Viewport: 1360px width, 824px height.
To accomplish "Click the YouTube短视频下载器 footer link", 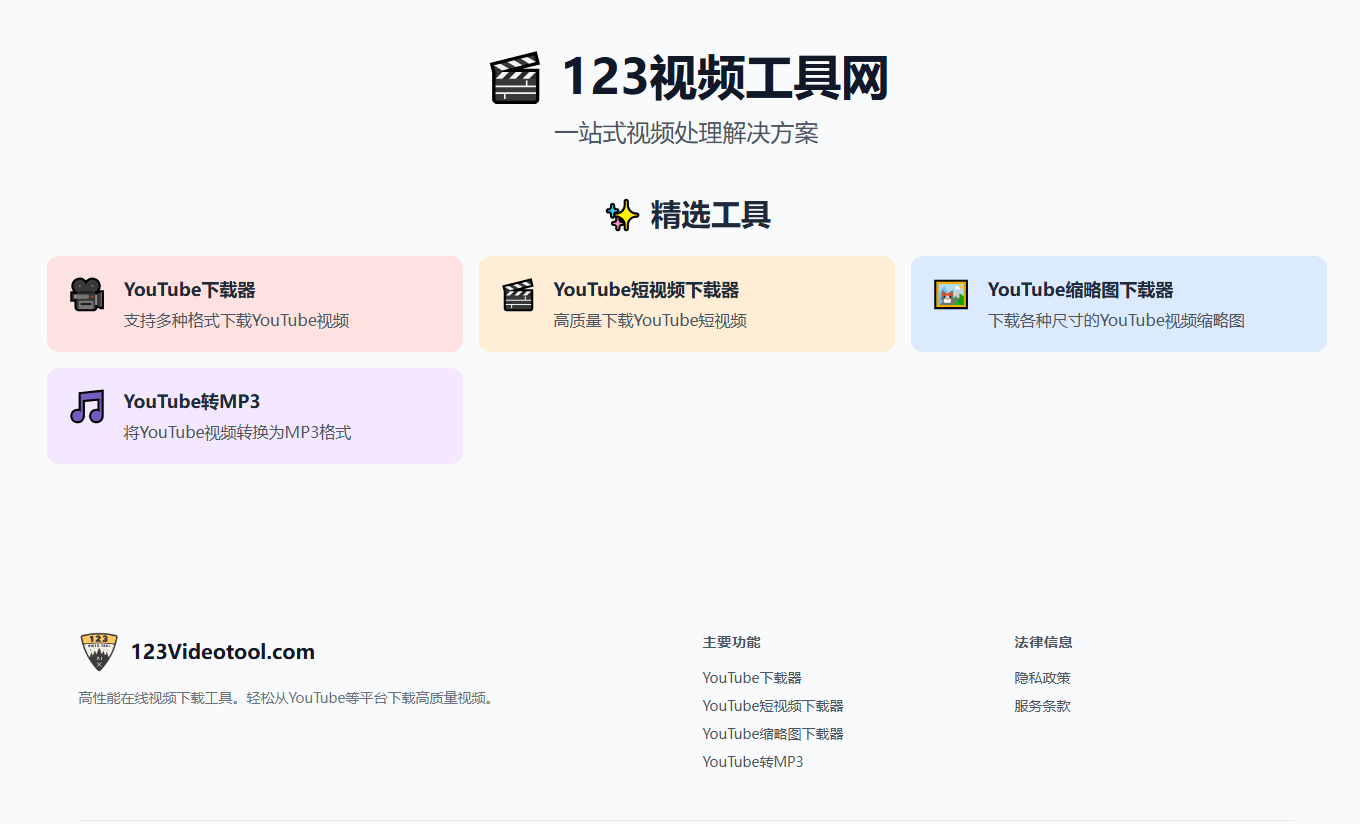I will coord(772,705).
